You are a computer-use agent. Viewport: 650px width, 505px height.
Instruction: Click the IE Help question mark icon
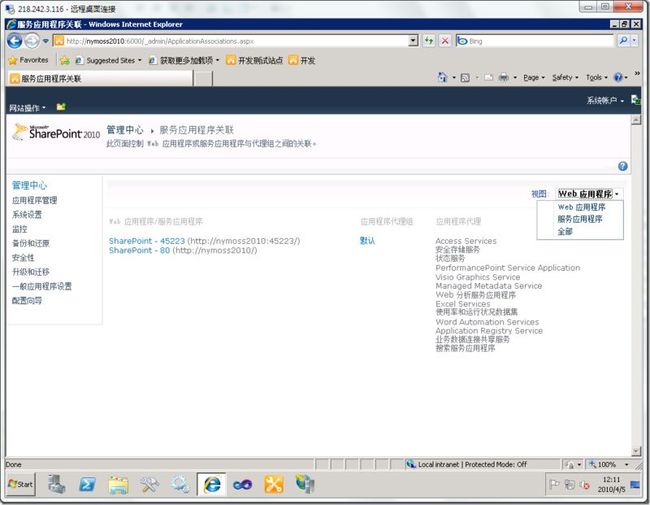618,78
